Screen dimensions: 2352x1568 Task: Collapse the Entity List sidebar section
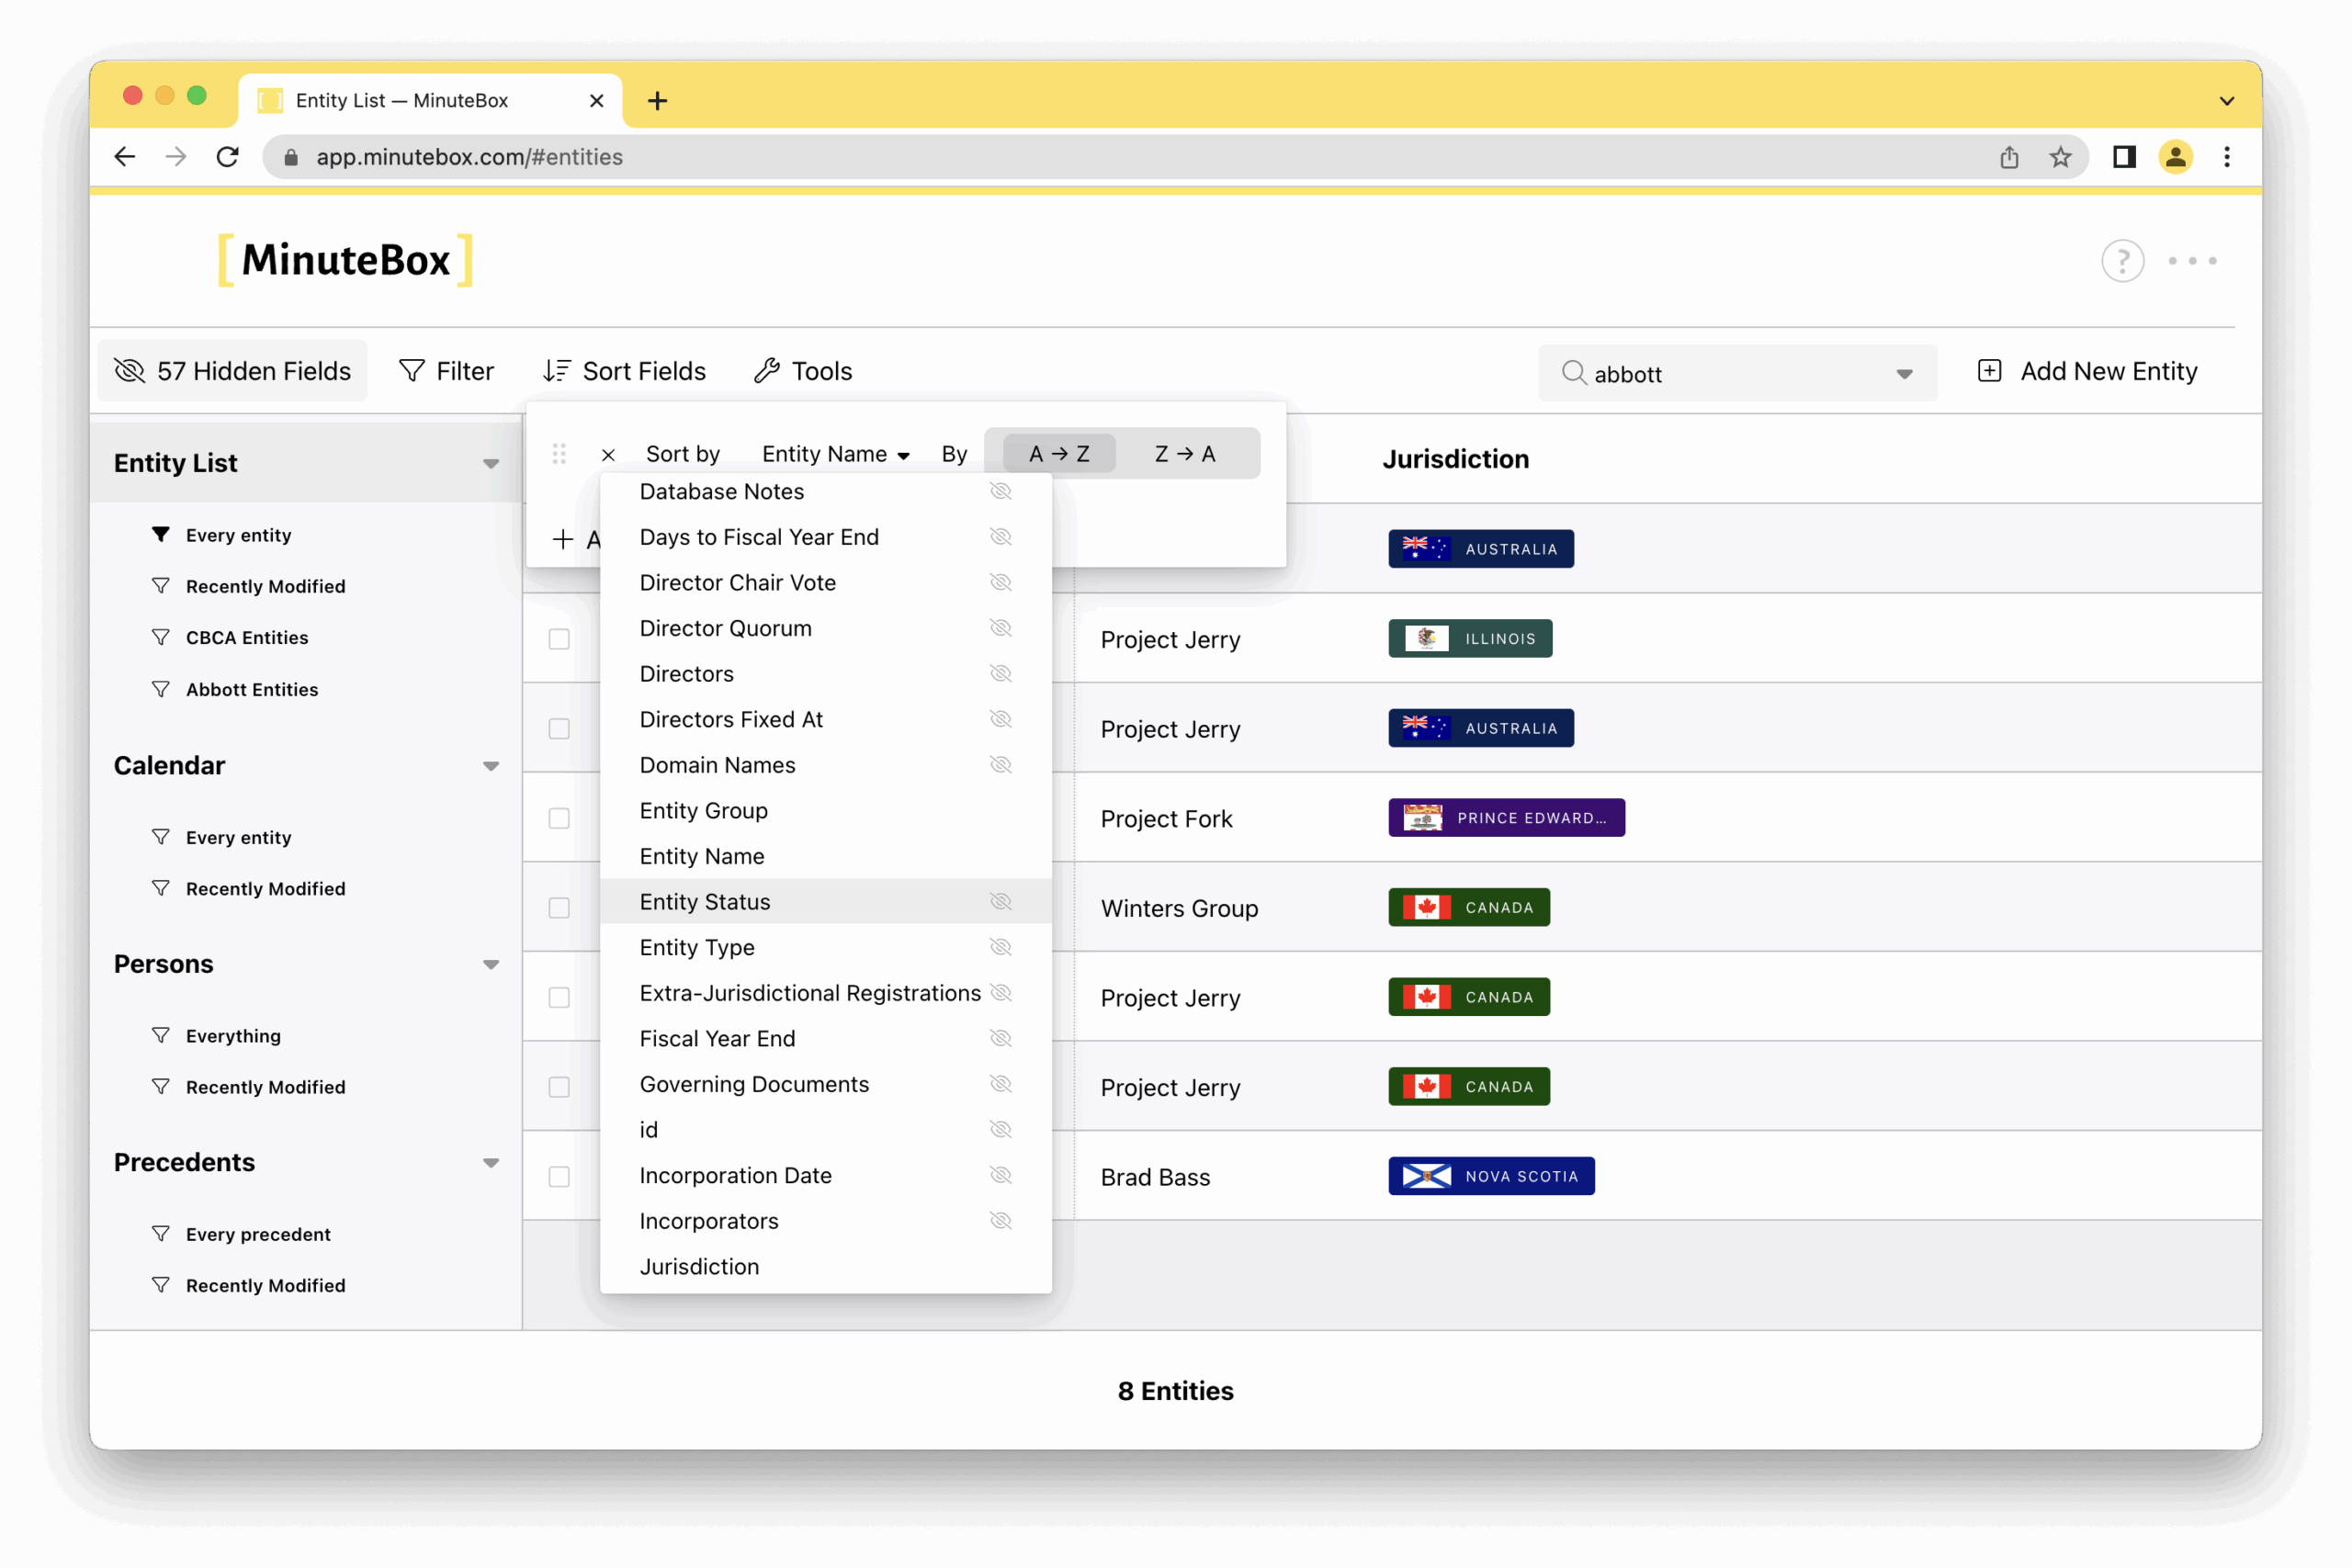tap(491, 463)
